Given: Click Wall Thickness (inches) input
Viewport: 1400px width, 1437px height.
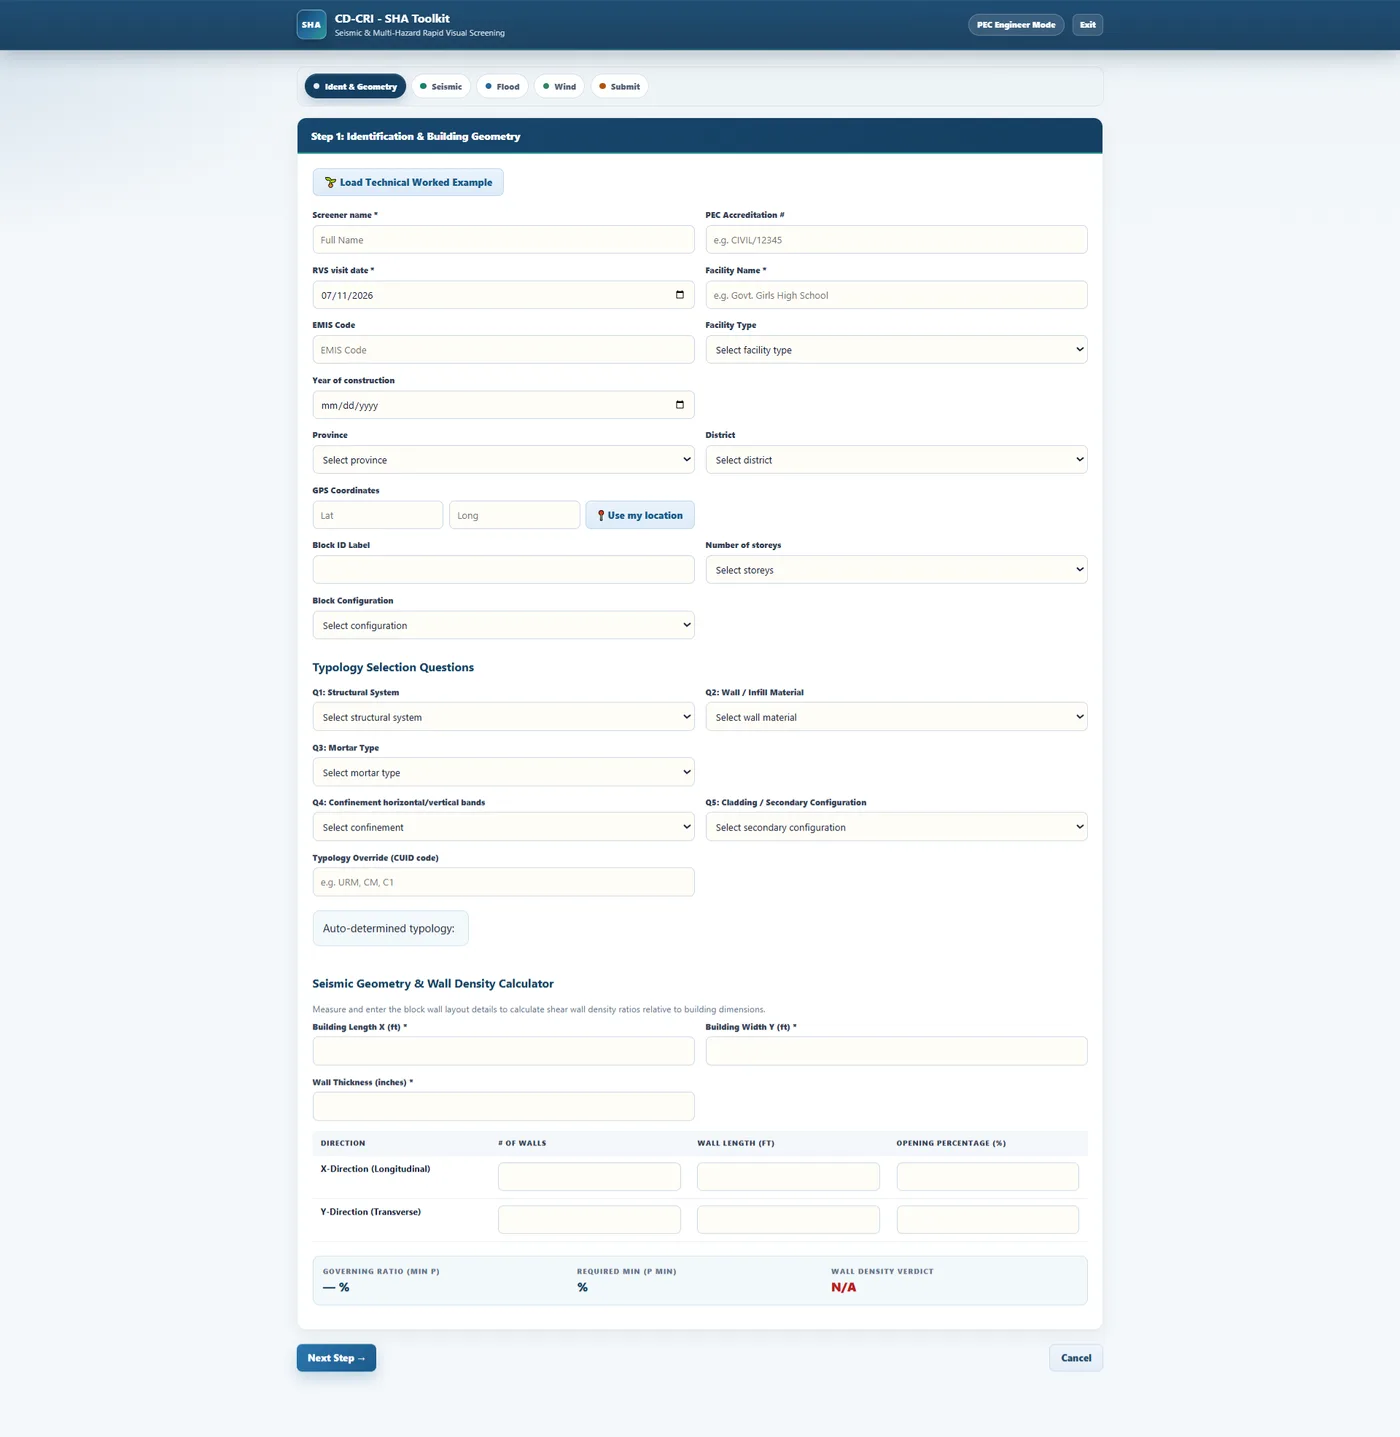Looking at the screenshot, I should coord(503,1106).
